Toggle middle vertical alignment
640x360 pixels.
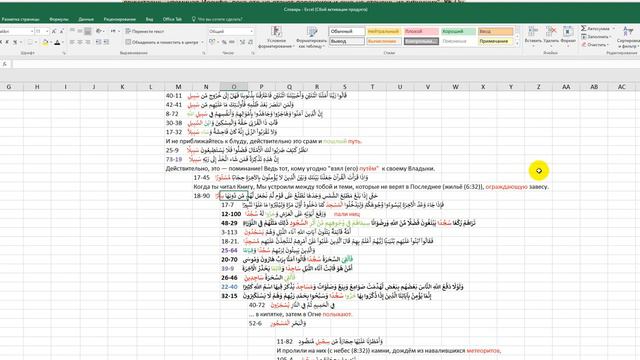[80, 31]
